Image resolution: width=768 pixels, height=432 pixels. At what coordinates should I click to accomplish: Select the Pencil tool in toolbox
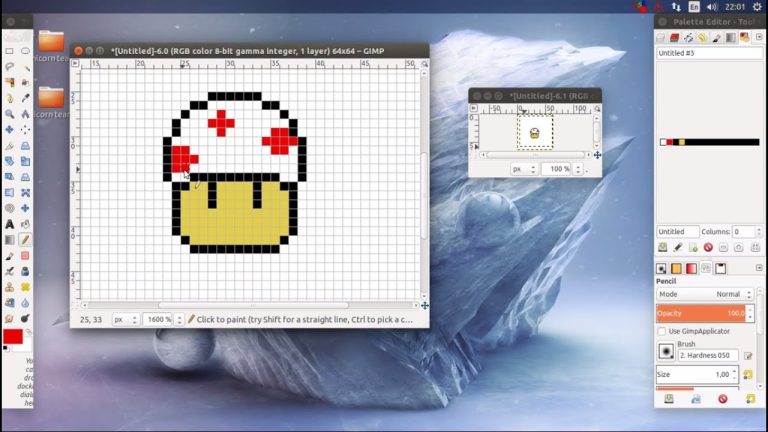click(x=25, y=240)
